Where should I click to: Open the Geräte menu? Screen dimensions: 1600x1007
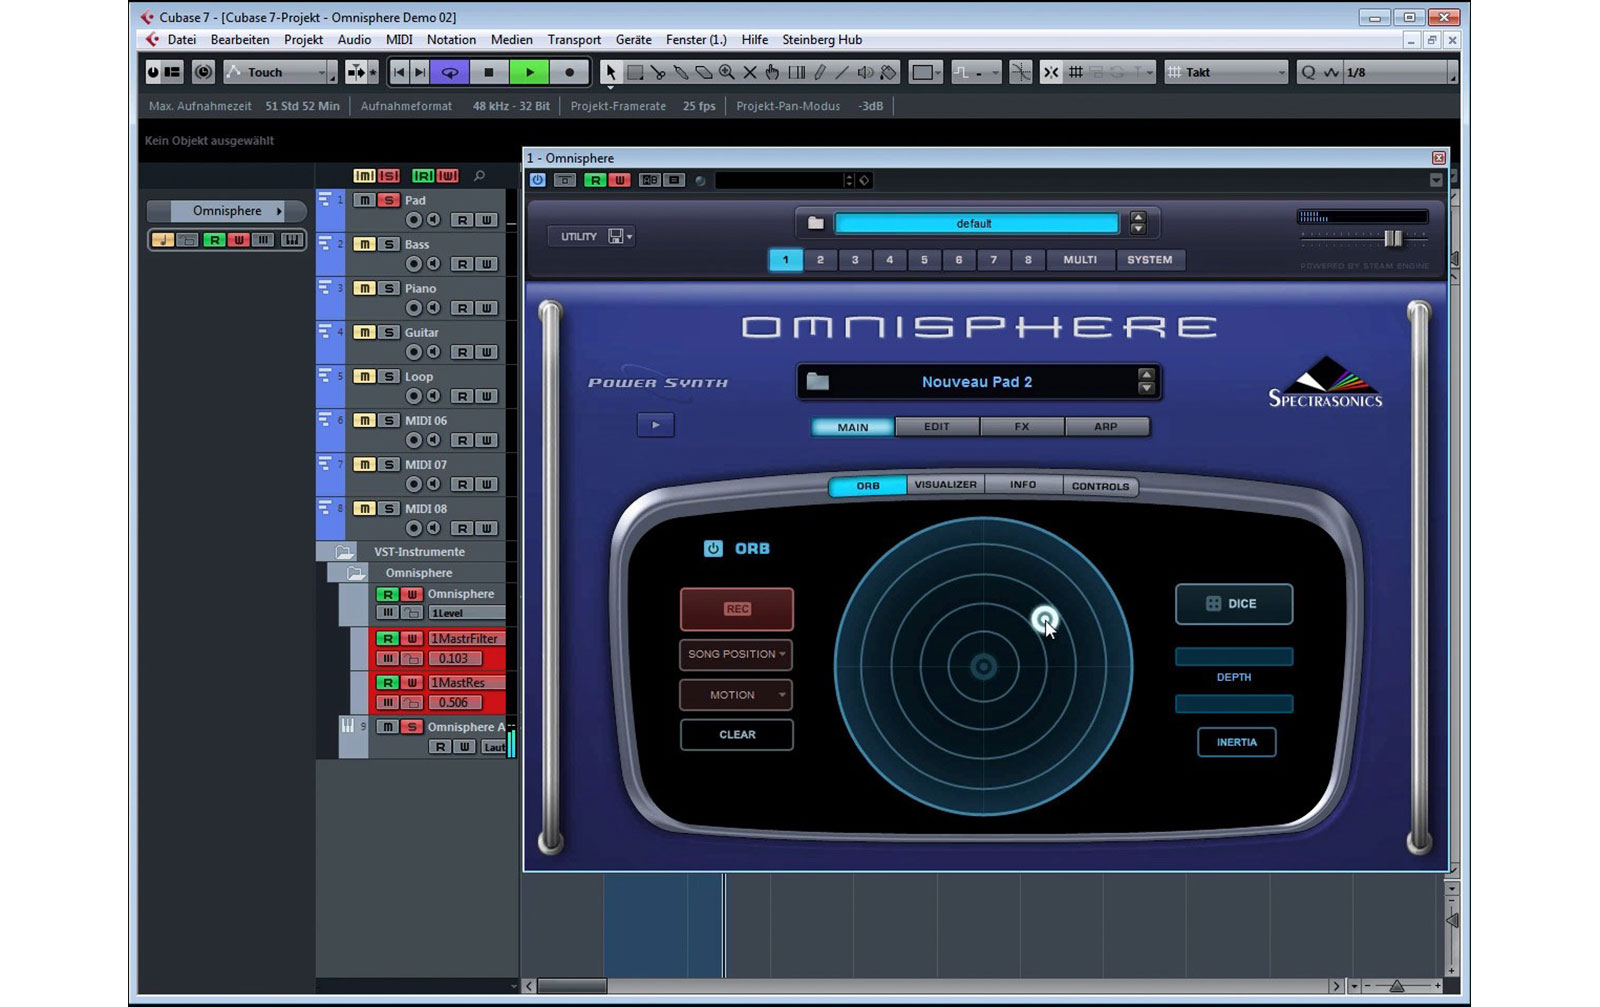[x=633, y=40]
